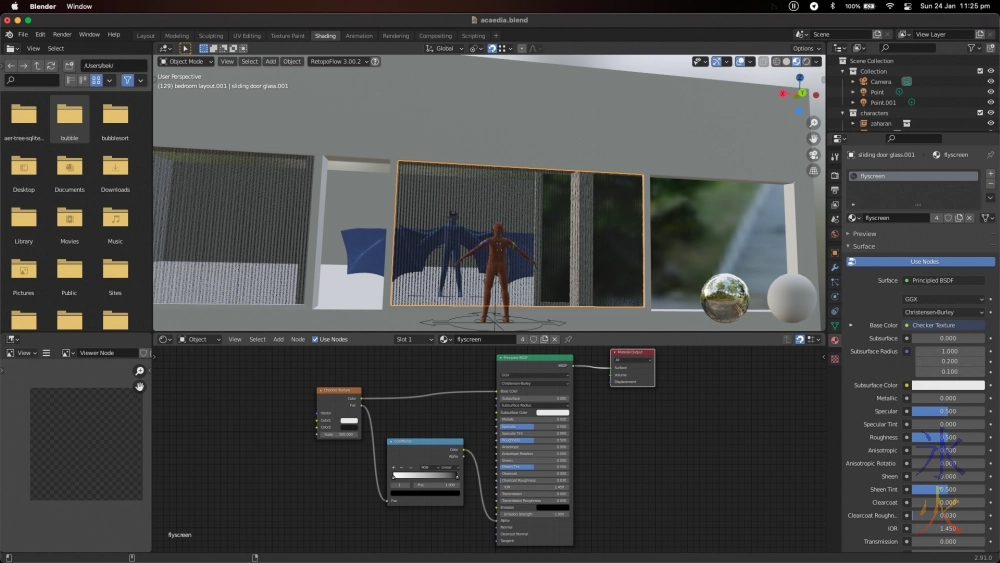Image resolution: width=1000 pixels, height=563 pixels.
Task: Open the Object Mode dropdown
Action: click(x=186, y=62)
